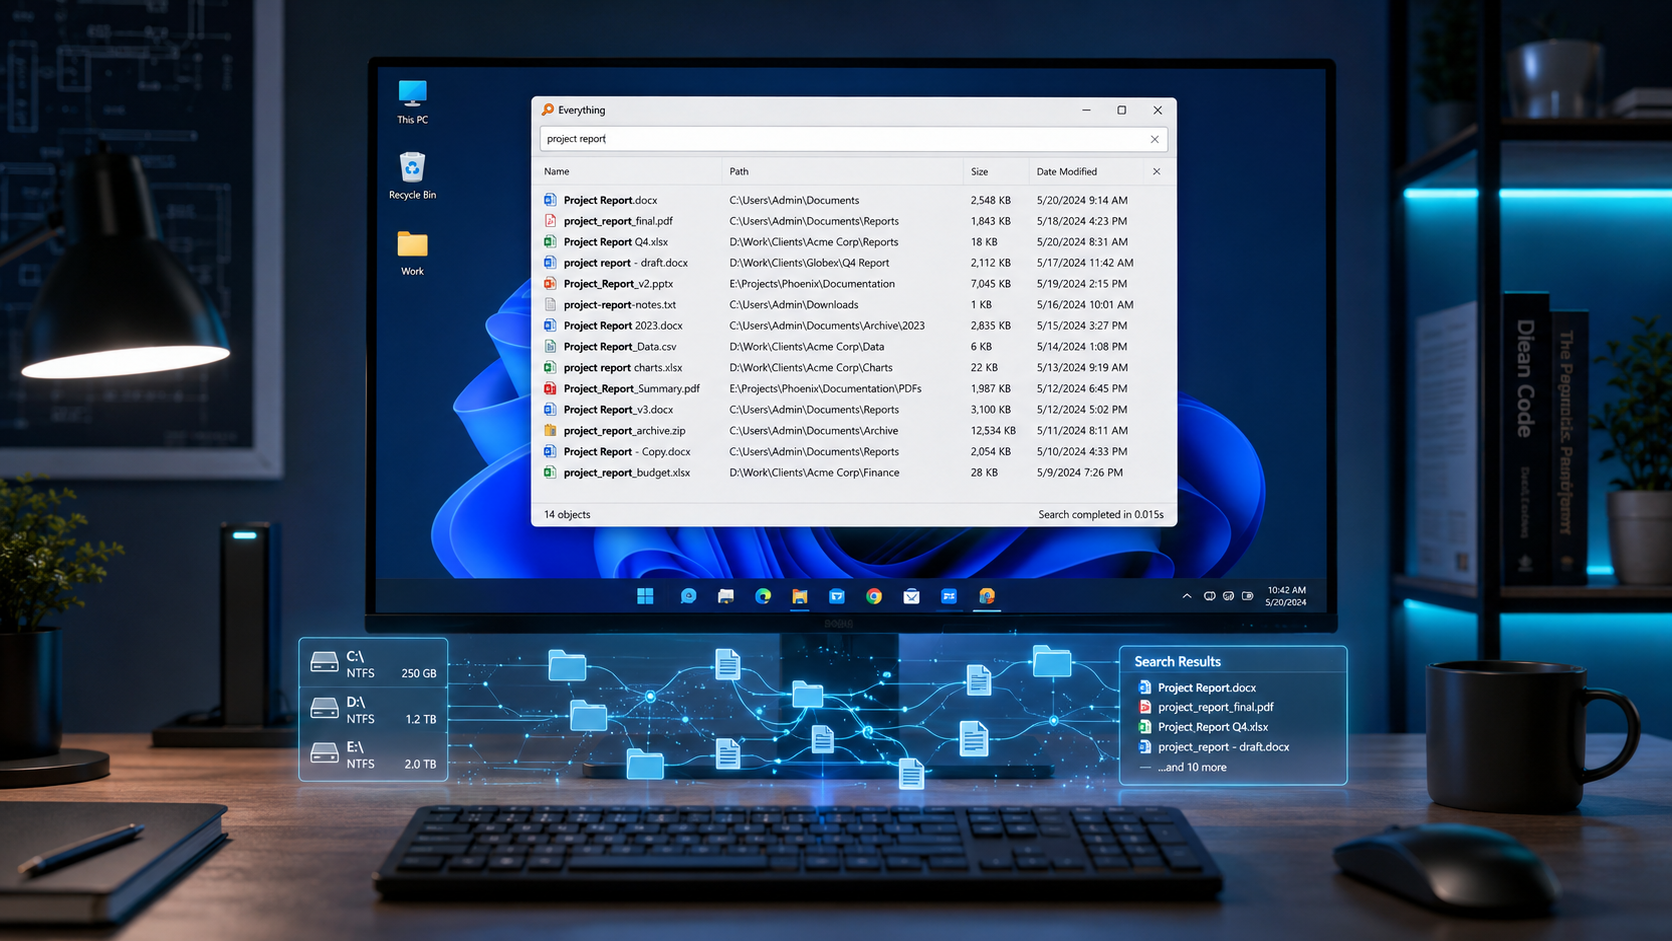Image resolution: width=1672 pixels, height=941 pixels.
Task: Click the PowerPoint icon of Project_Report_v2.pptx
Action: (550, 284)
